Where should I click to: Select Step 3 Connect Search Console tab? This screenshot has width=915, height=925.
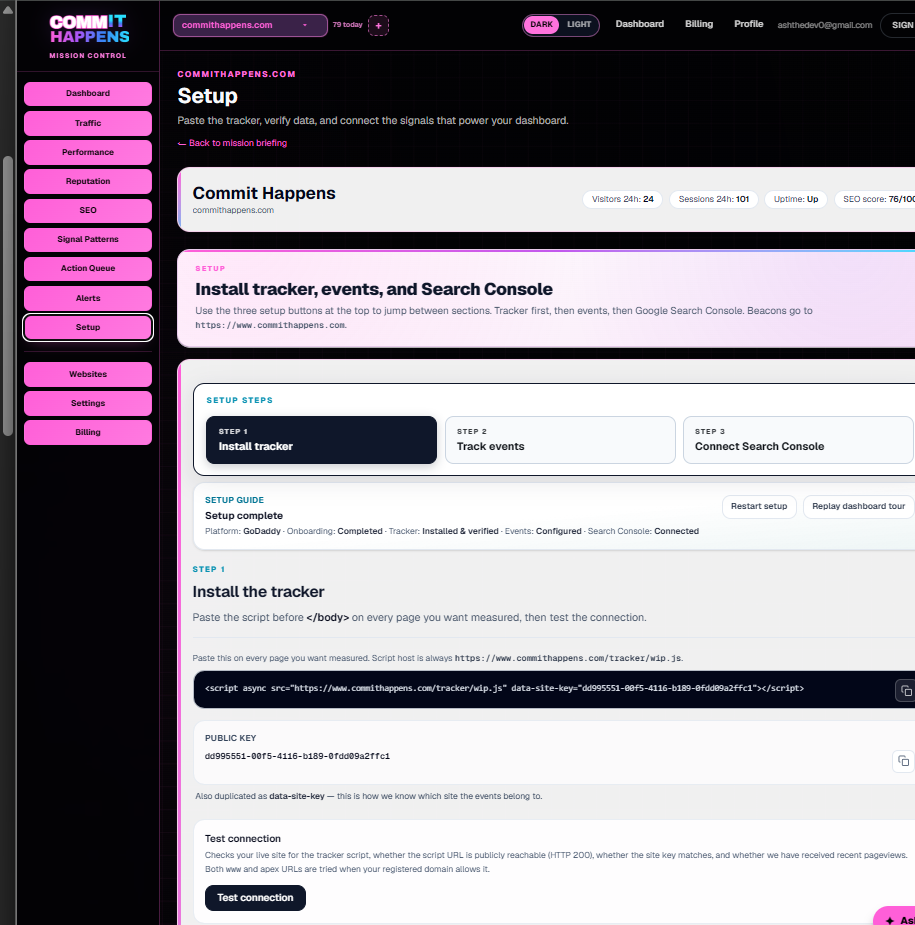798,440
